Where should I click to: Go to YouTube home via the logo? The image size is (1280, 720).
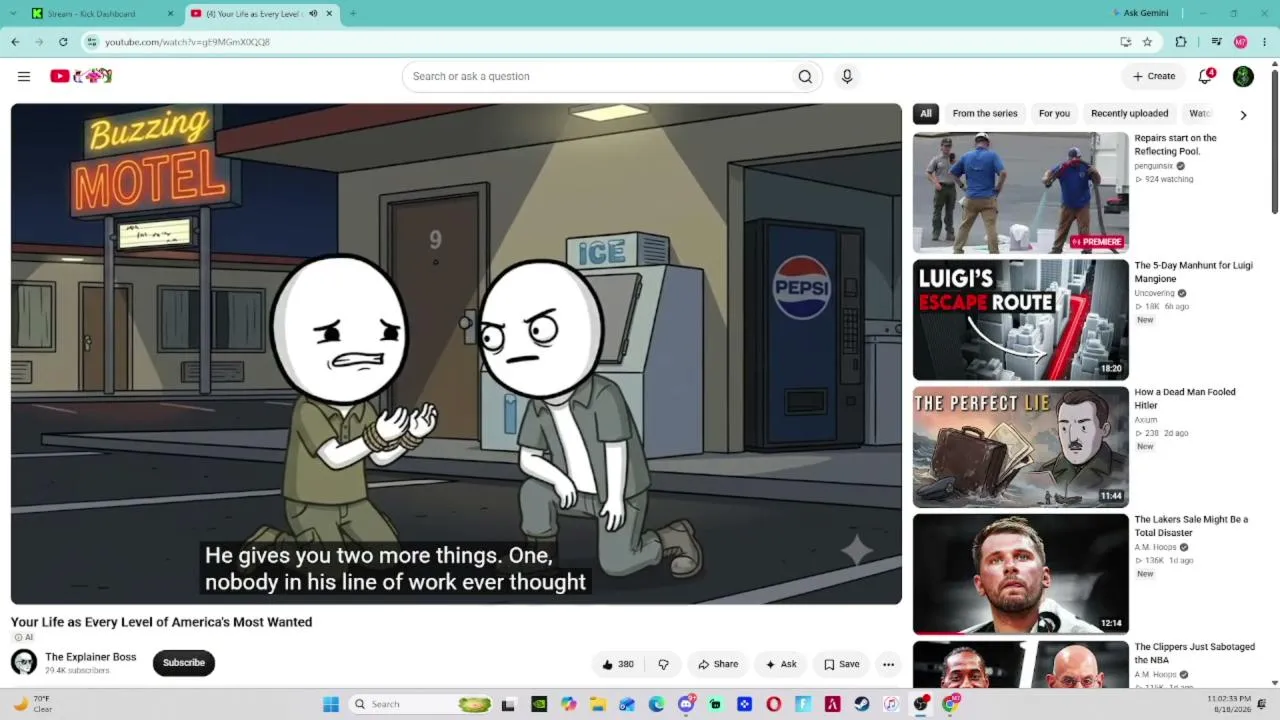click(x=81, y=76)
